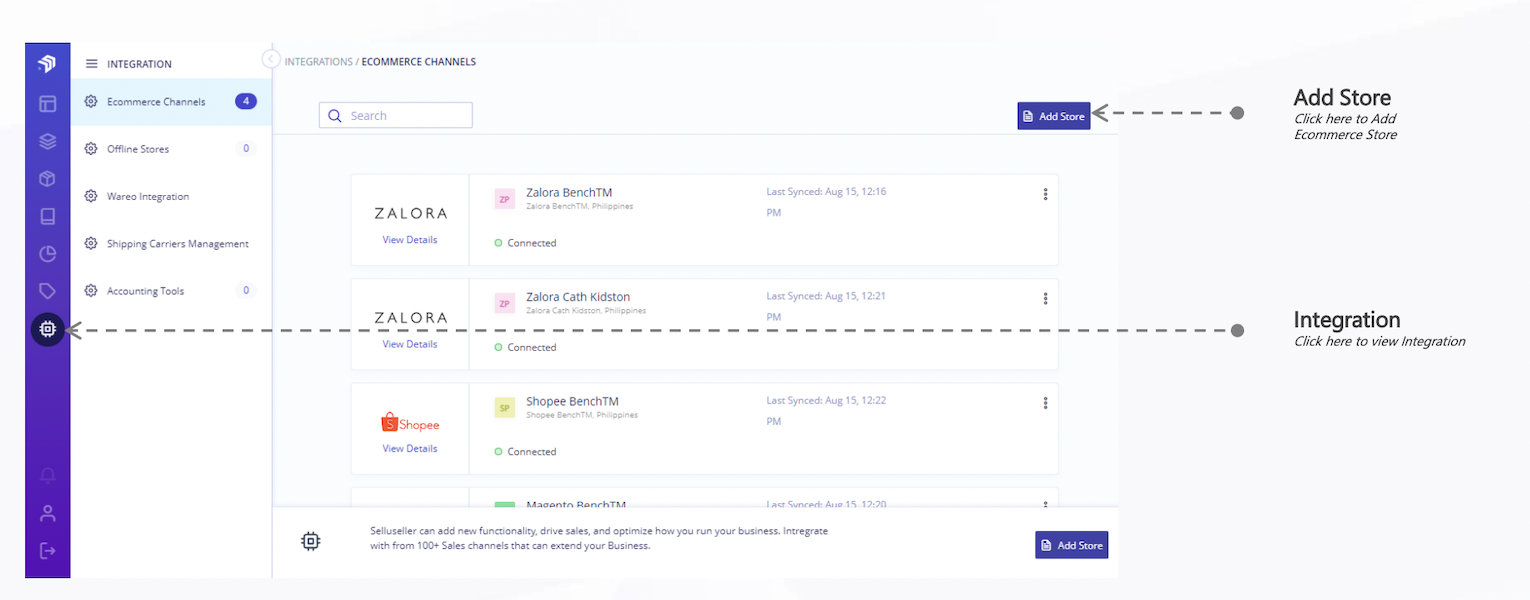The width and height of the screenshot is (1530, 600).
Task: Open Accounting Tools menu item
Action: coord(171,291)
